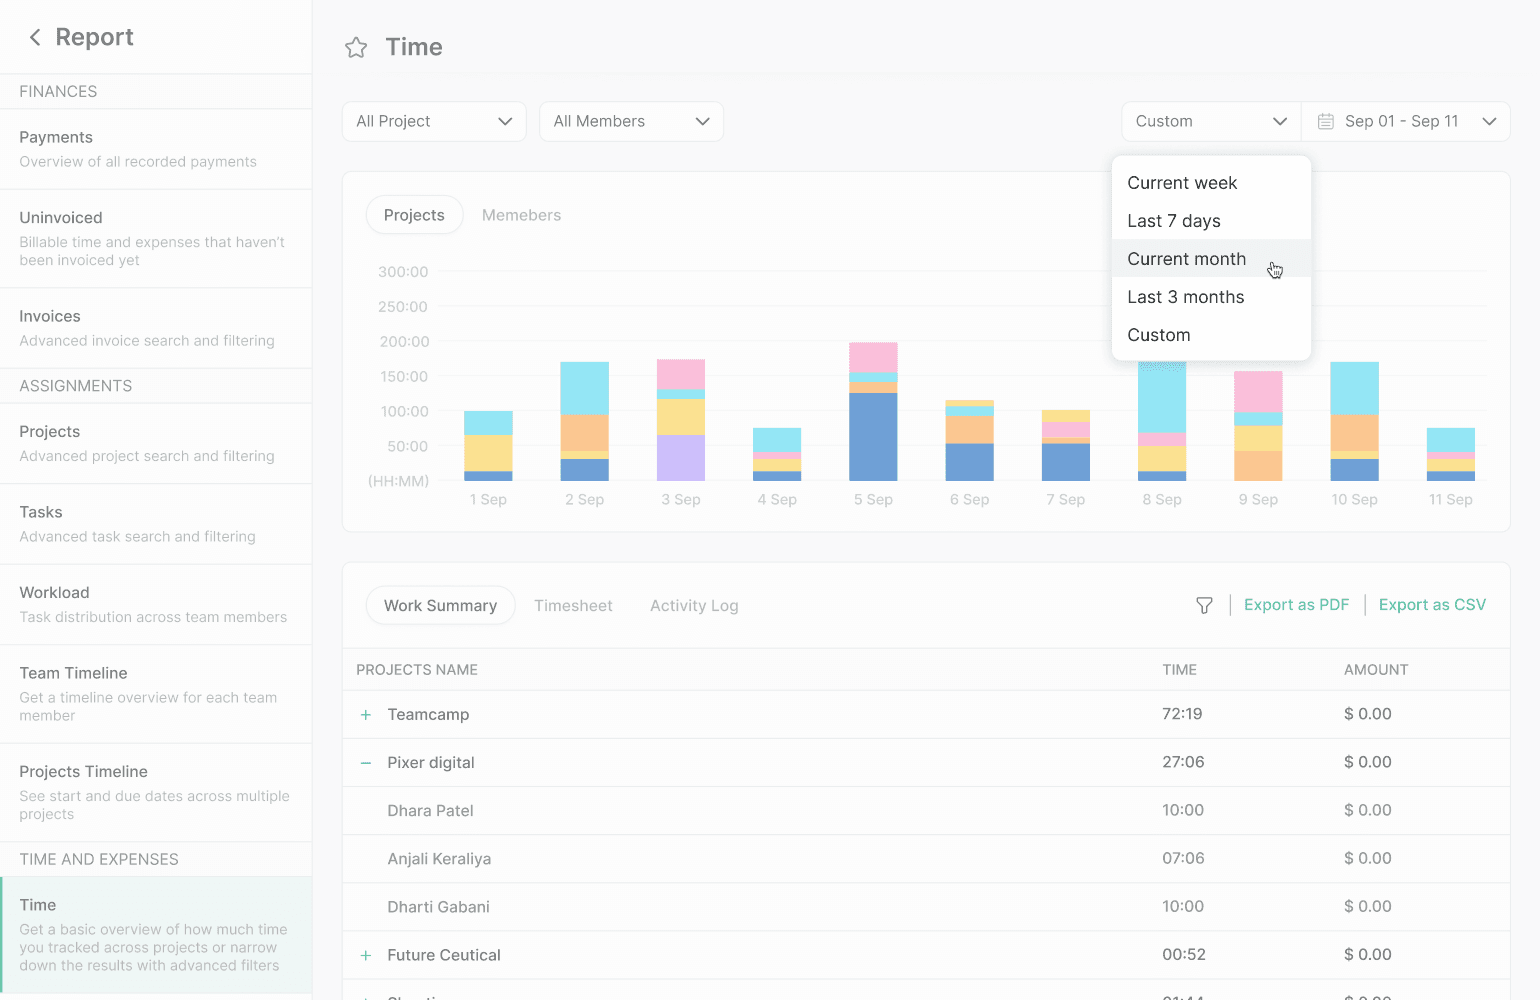Expand the Future Ceutical project row
This screenshot has height=1000, width=1540.
[x=366, y=956]
